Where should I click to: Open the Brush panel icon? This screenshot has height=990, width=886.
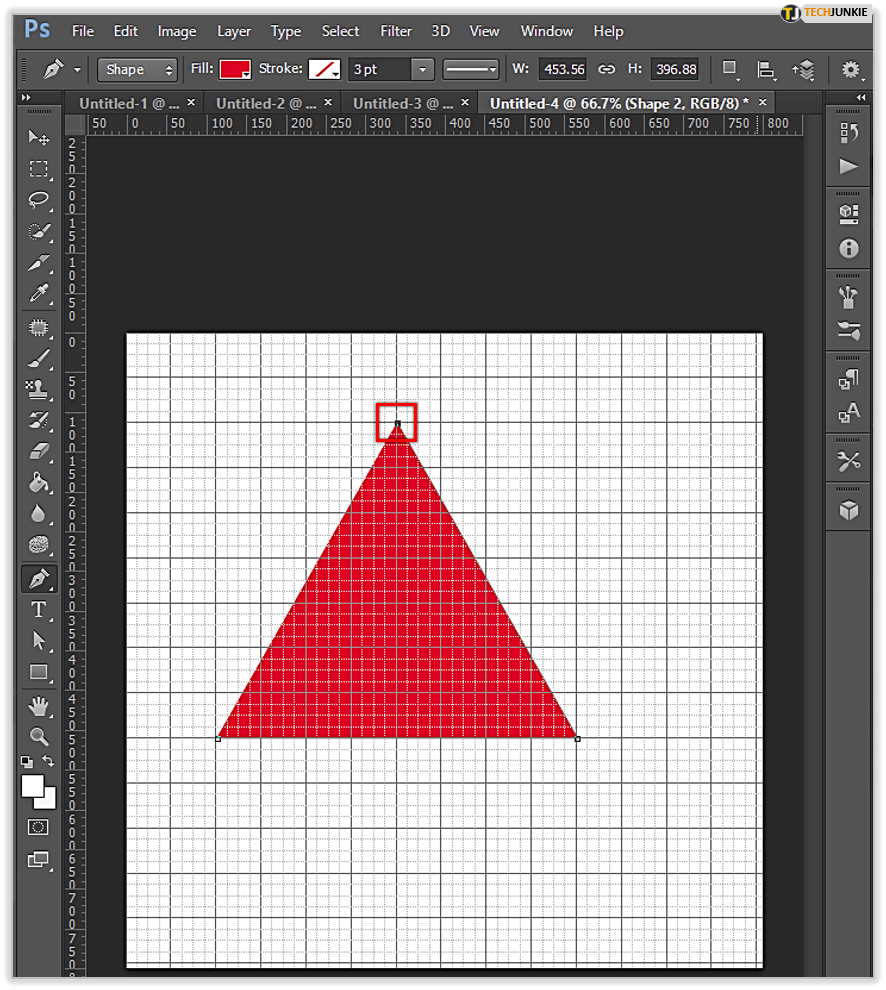point(849,297)
